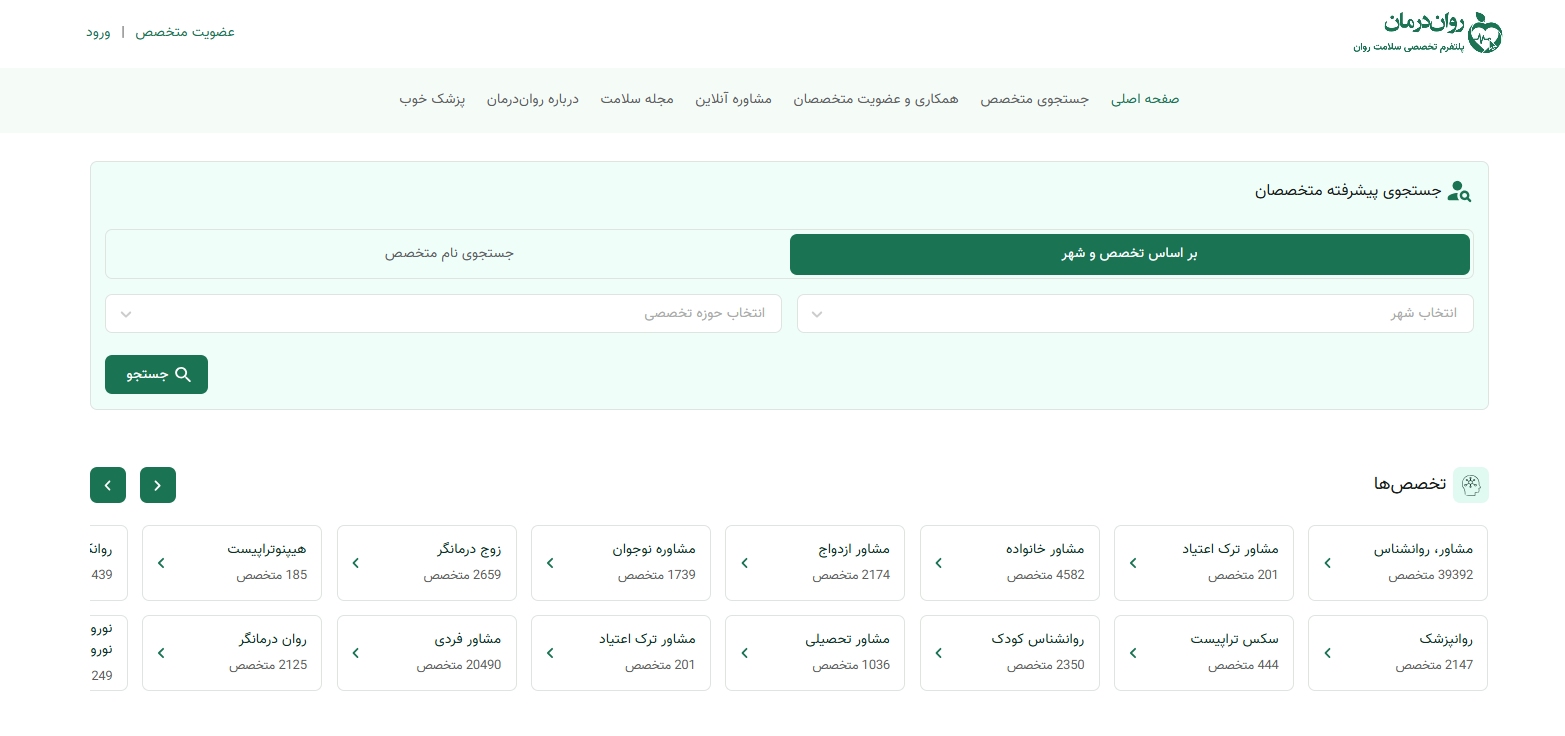Open the انتخاب شهر city dropdown
The height and width of the screenshot is (736, 1565).
1135,313
